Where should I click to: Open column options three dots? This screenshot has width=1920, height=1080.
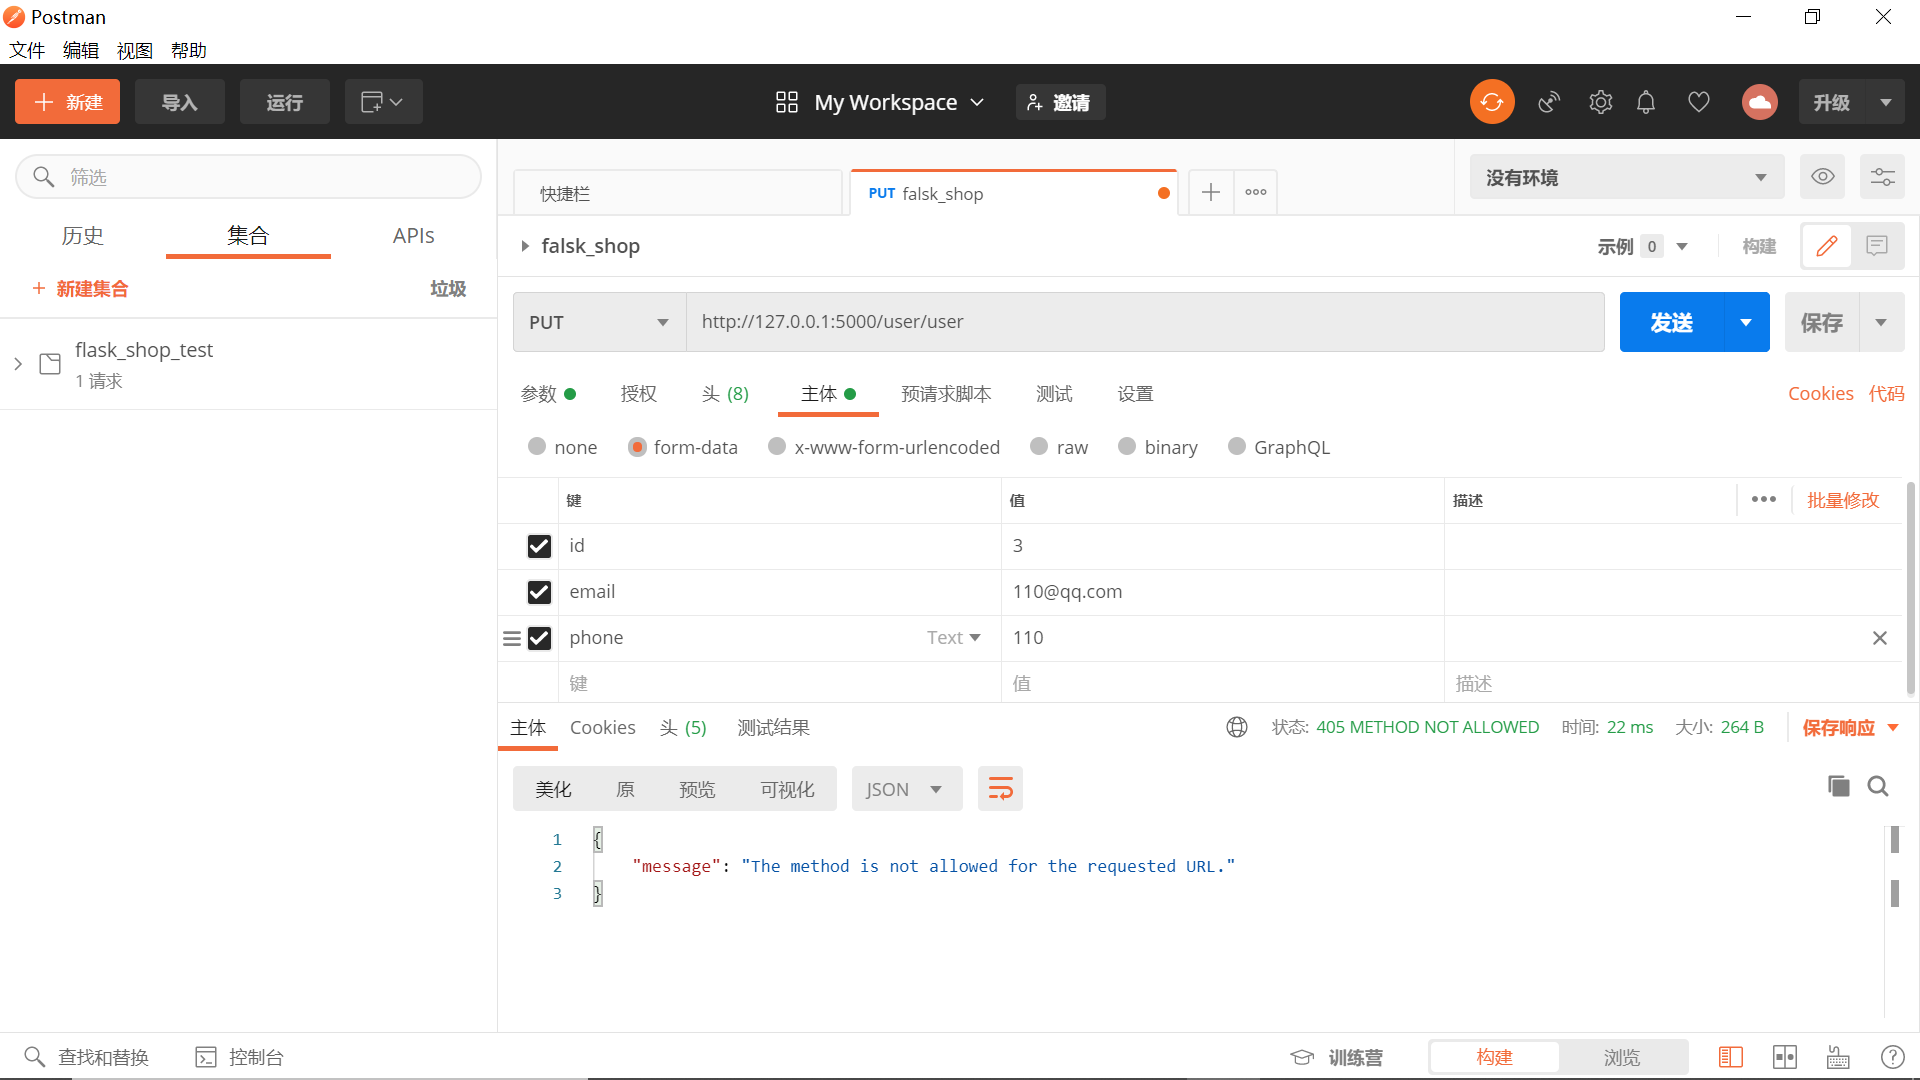1764,499
